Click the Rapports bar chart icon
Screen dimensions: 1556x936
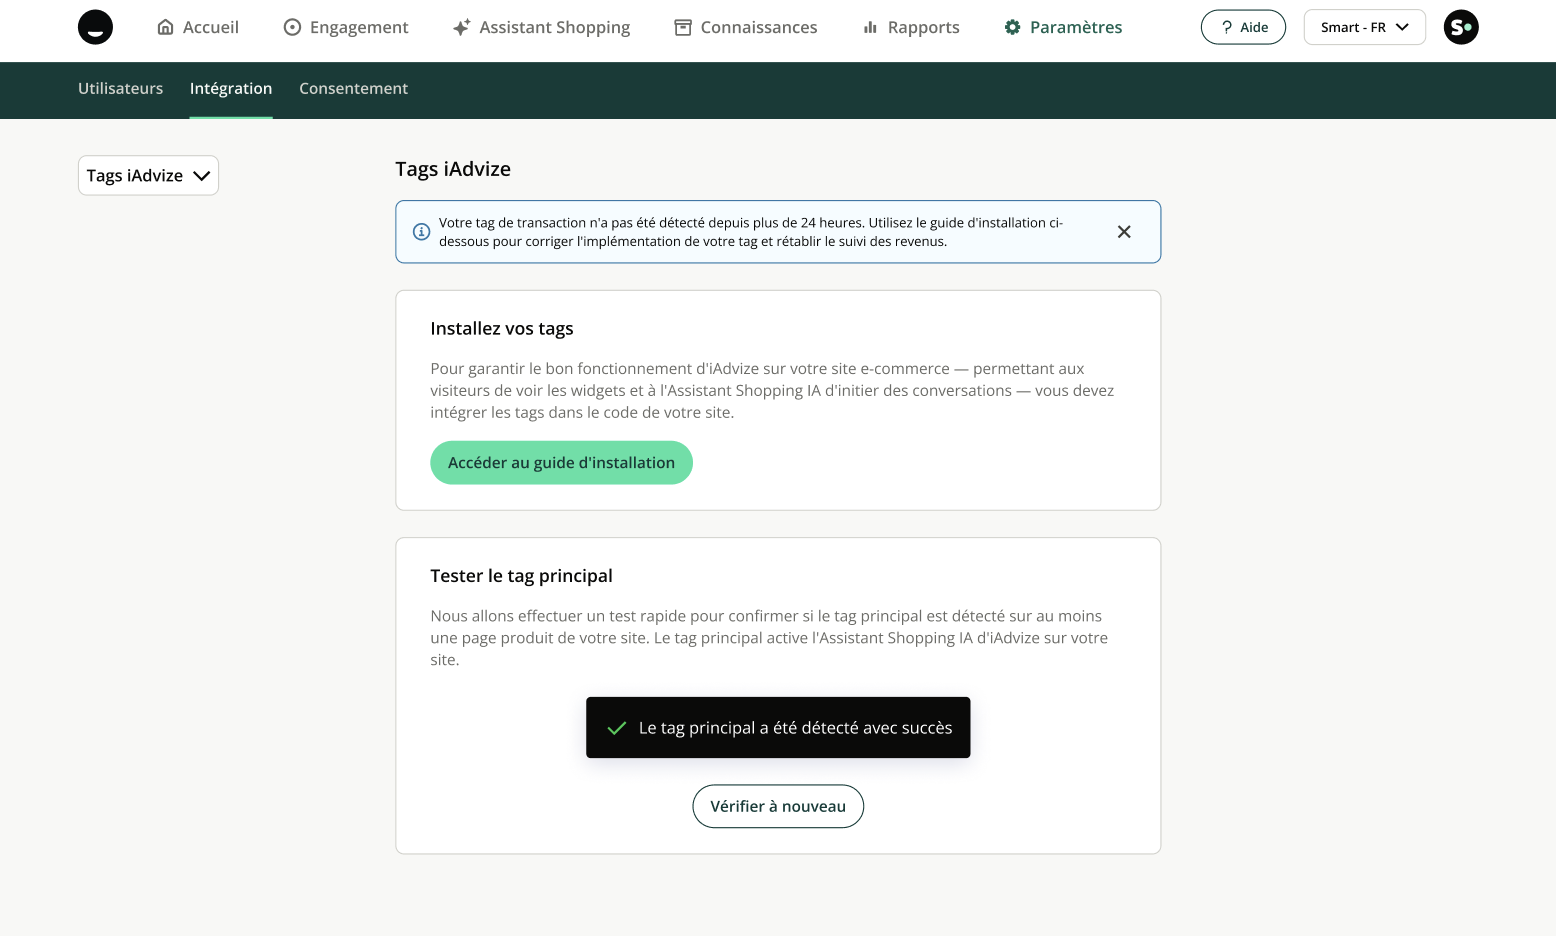coord(870,27)
